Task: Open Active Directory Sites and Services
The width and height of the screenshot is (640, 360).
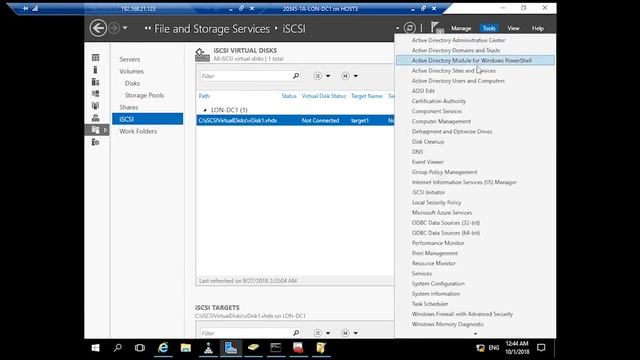Action: pos(453,71)
